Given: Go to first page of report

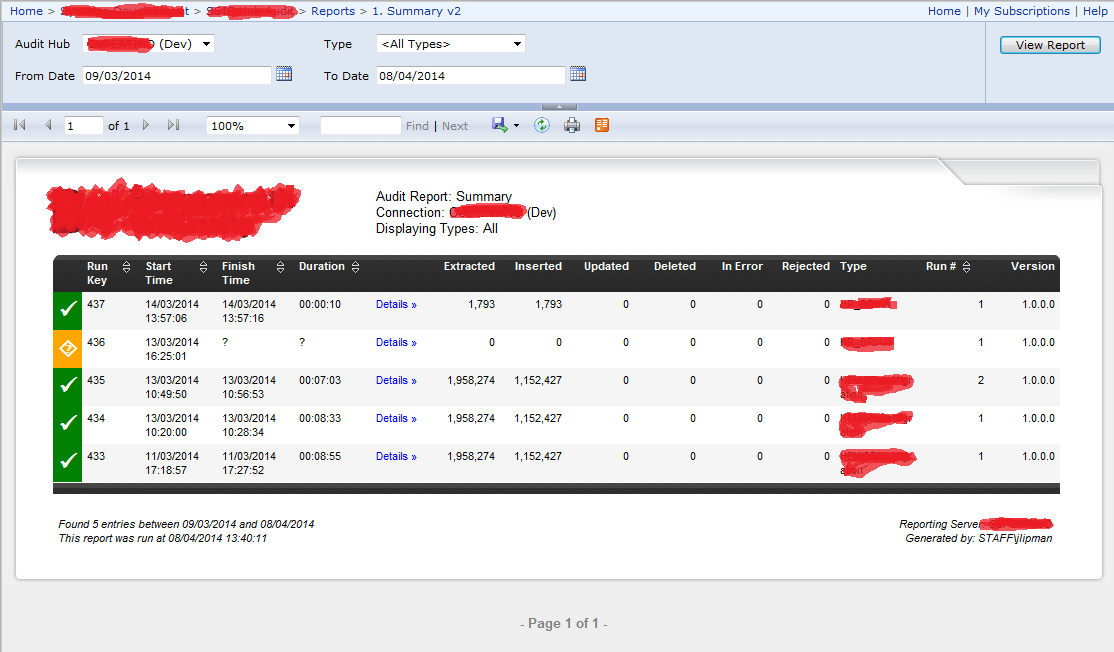Looking at the screenshot, I should (x=20, y=125).
